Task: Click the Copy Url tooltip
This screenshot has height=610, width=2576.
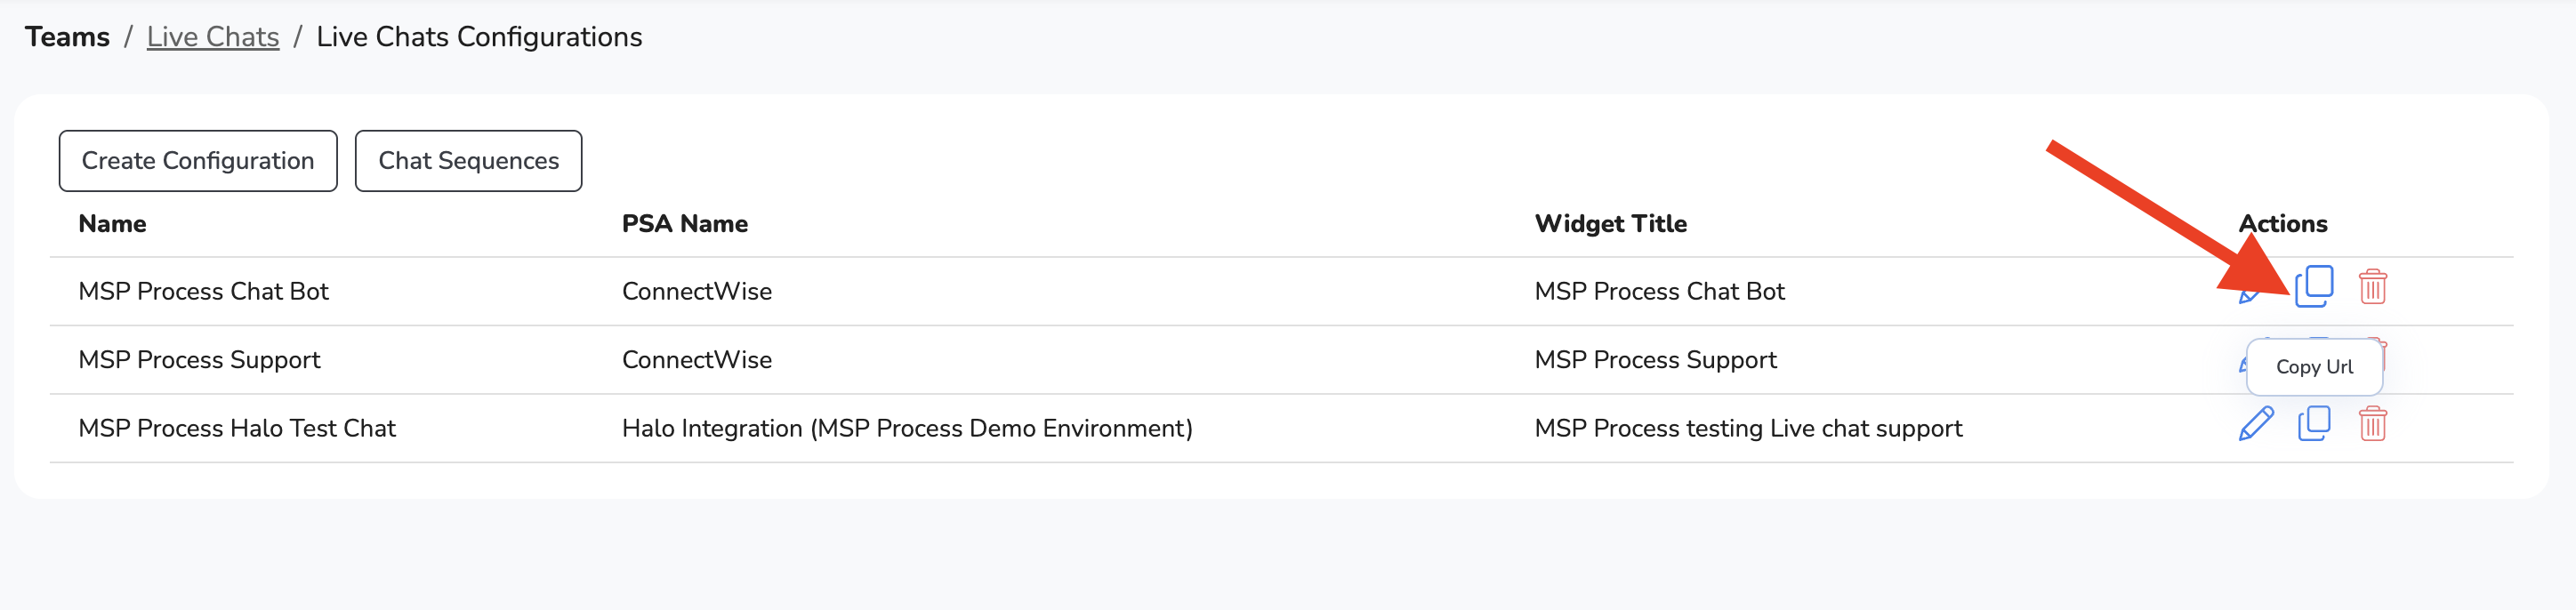Action: pos(2314,367)
